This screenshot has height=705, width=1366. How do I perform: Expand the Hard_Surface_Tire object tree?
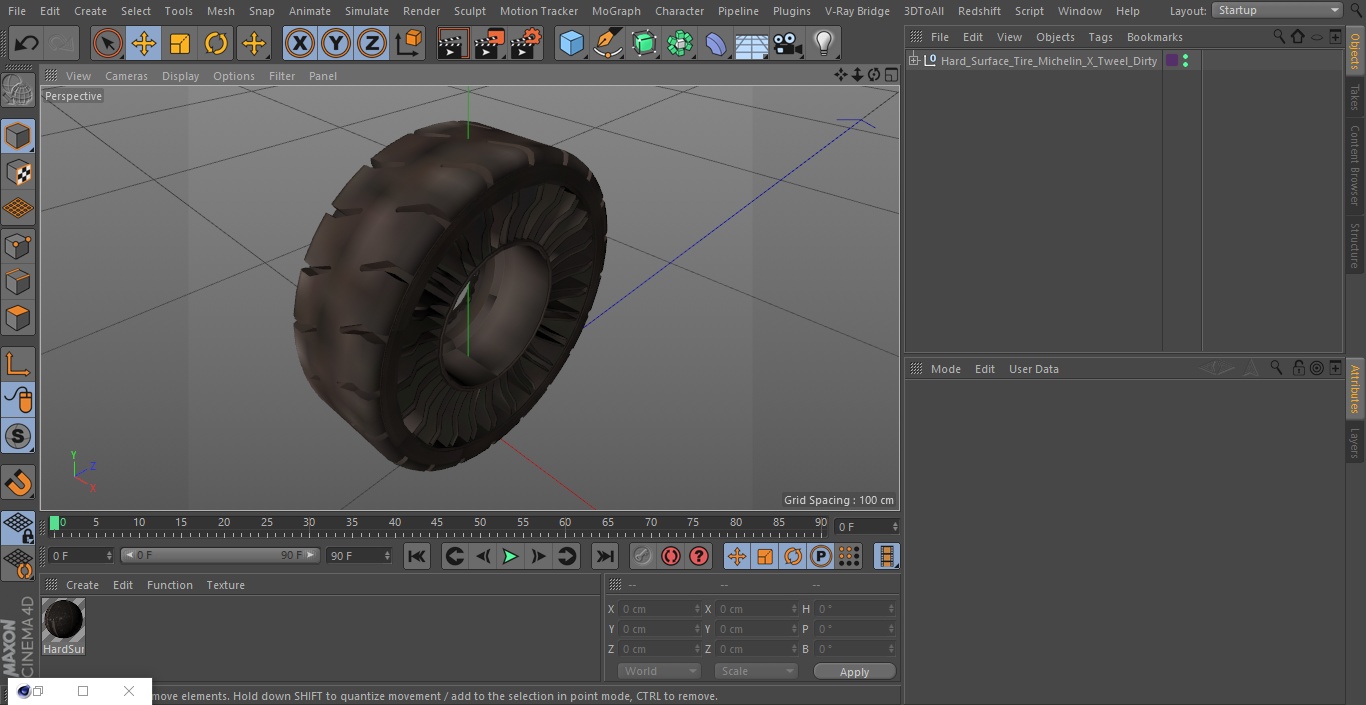[x=913, y=61]
